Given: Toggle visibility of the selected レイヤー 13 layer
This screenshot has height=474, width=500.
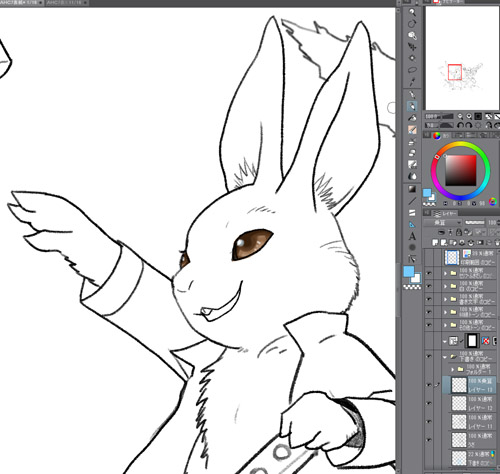Looking at the screenshot, I should pyautogui.click(x=429, y=385).
